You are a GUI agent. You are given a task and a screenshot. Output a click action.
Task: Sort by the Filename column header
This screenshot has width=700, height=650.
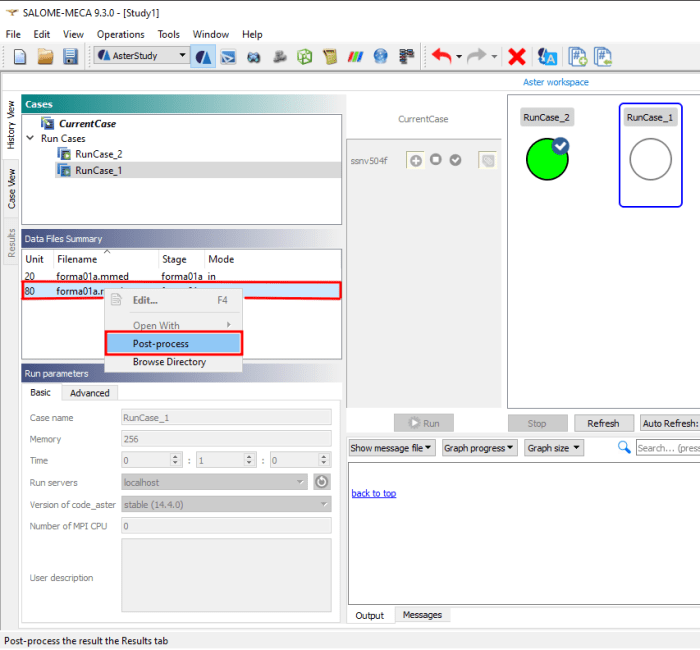pos(106,259)
